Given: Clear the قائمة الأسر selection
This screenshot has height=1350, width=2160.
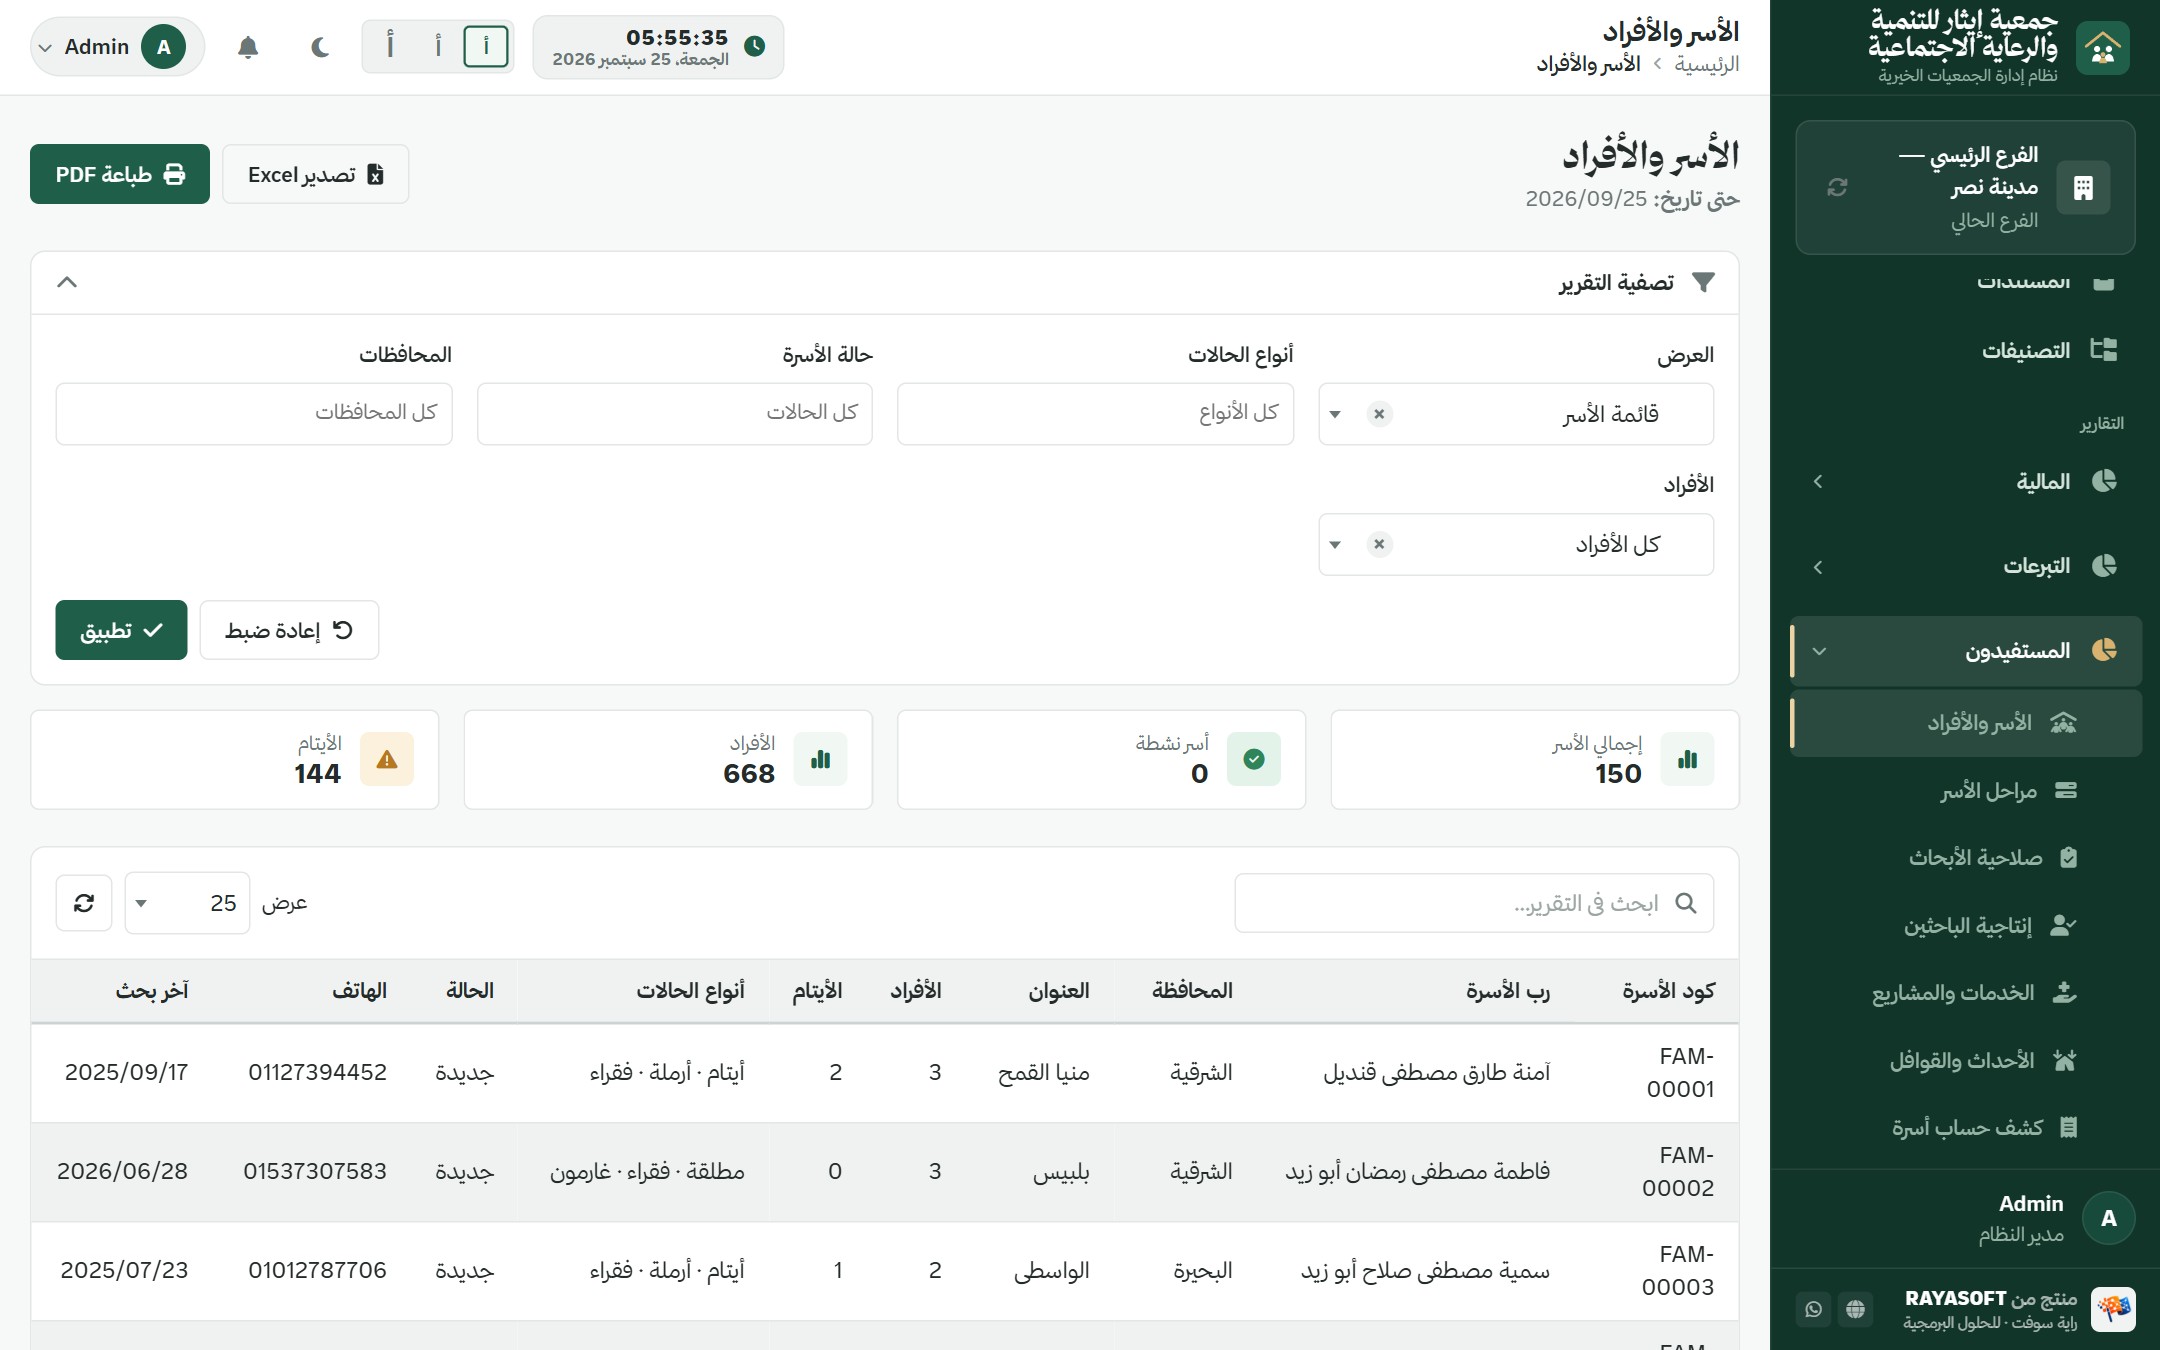Looking at the screenshot, I should [1379, 414].
